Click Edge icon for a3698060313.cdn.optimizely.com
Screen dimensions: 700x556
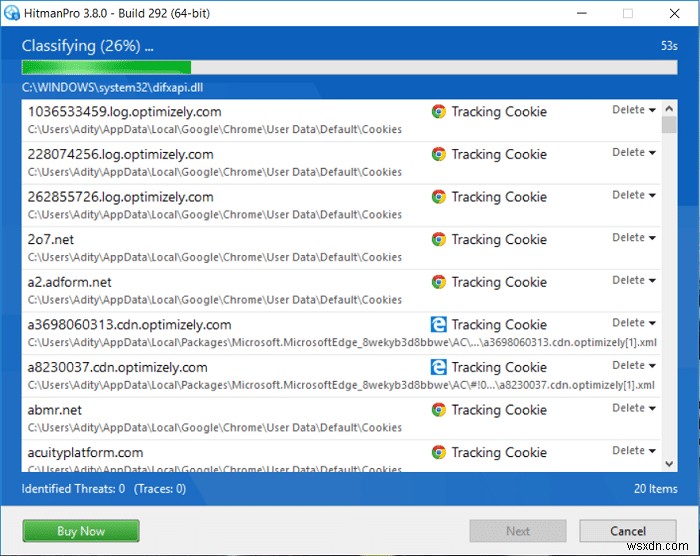click(438, 324)
